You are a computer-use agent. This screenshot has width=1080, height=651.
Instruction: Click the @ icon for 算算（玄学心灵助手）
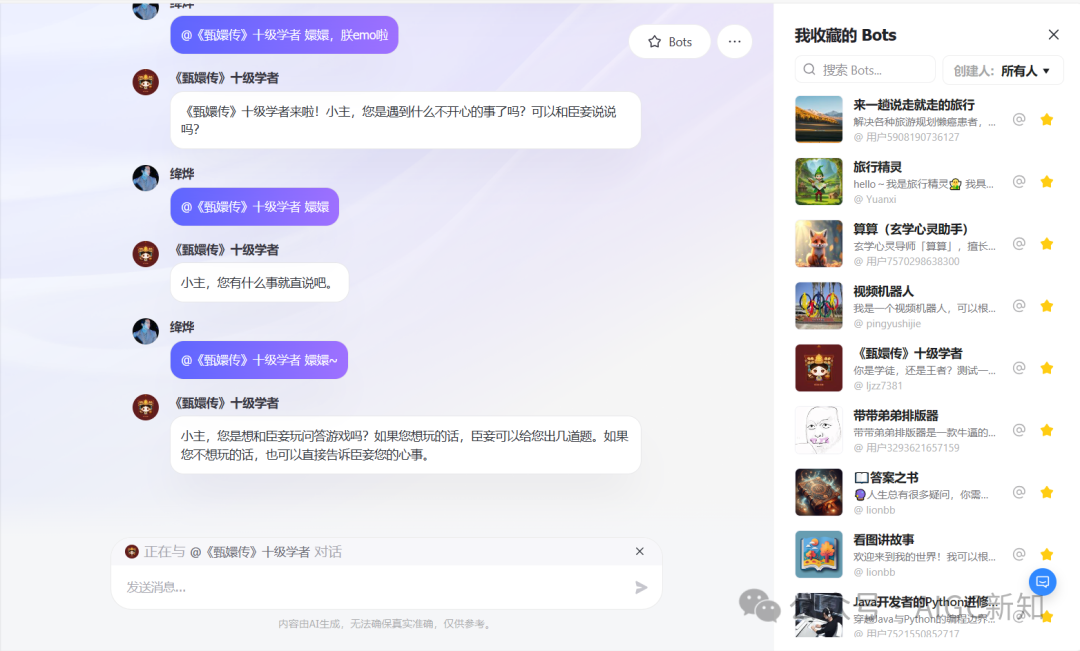1019,244
